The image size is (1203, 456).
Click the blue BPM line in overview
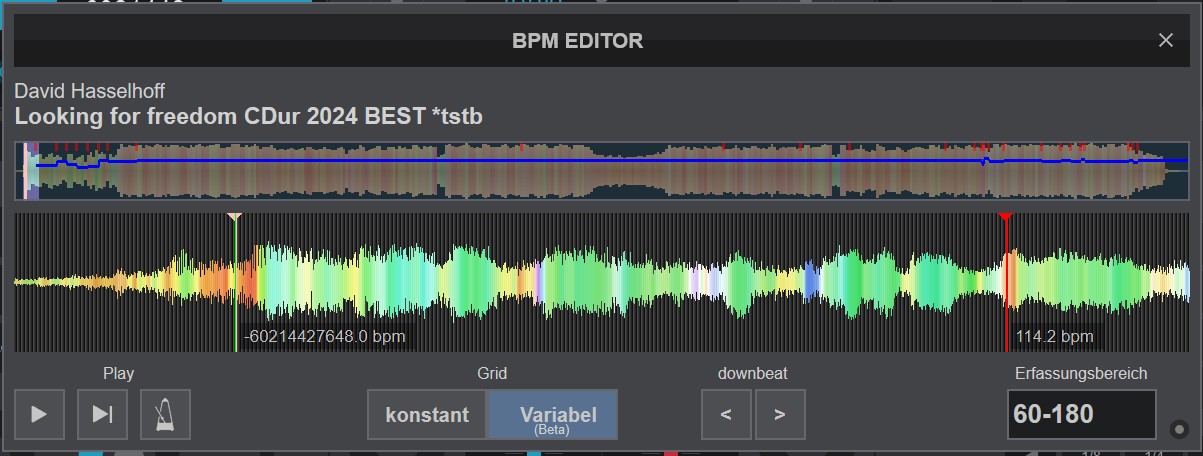coord(500,160)
